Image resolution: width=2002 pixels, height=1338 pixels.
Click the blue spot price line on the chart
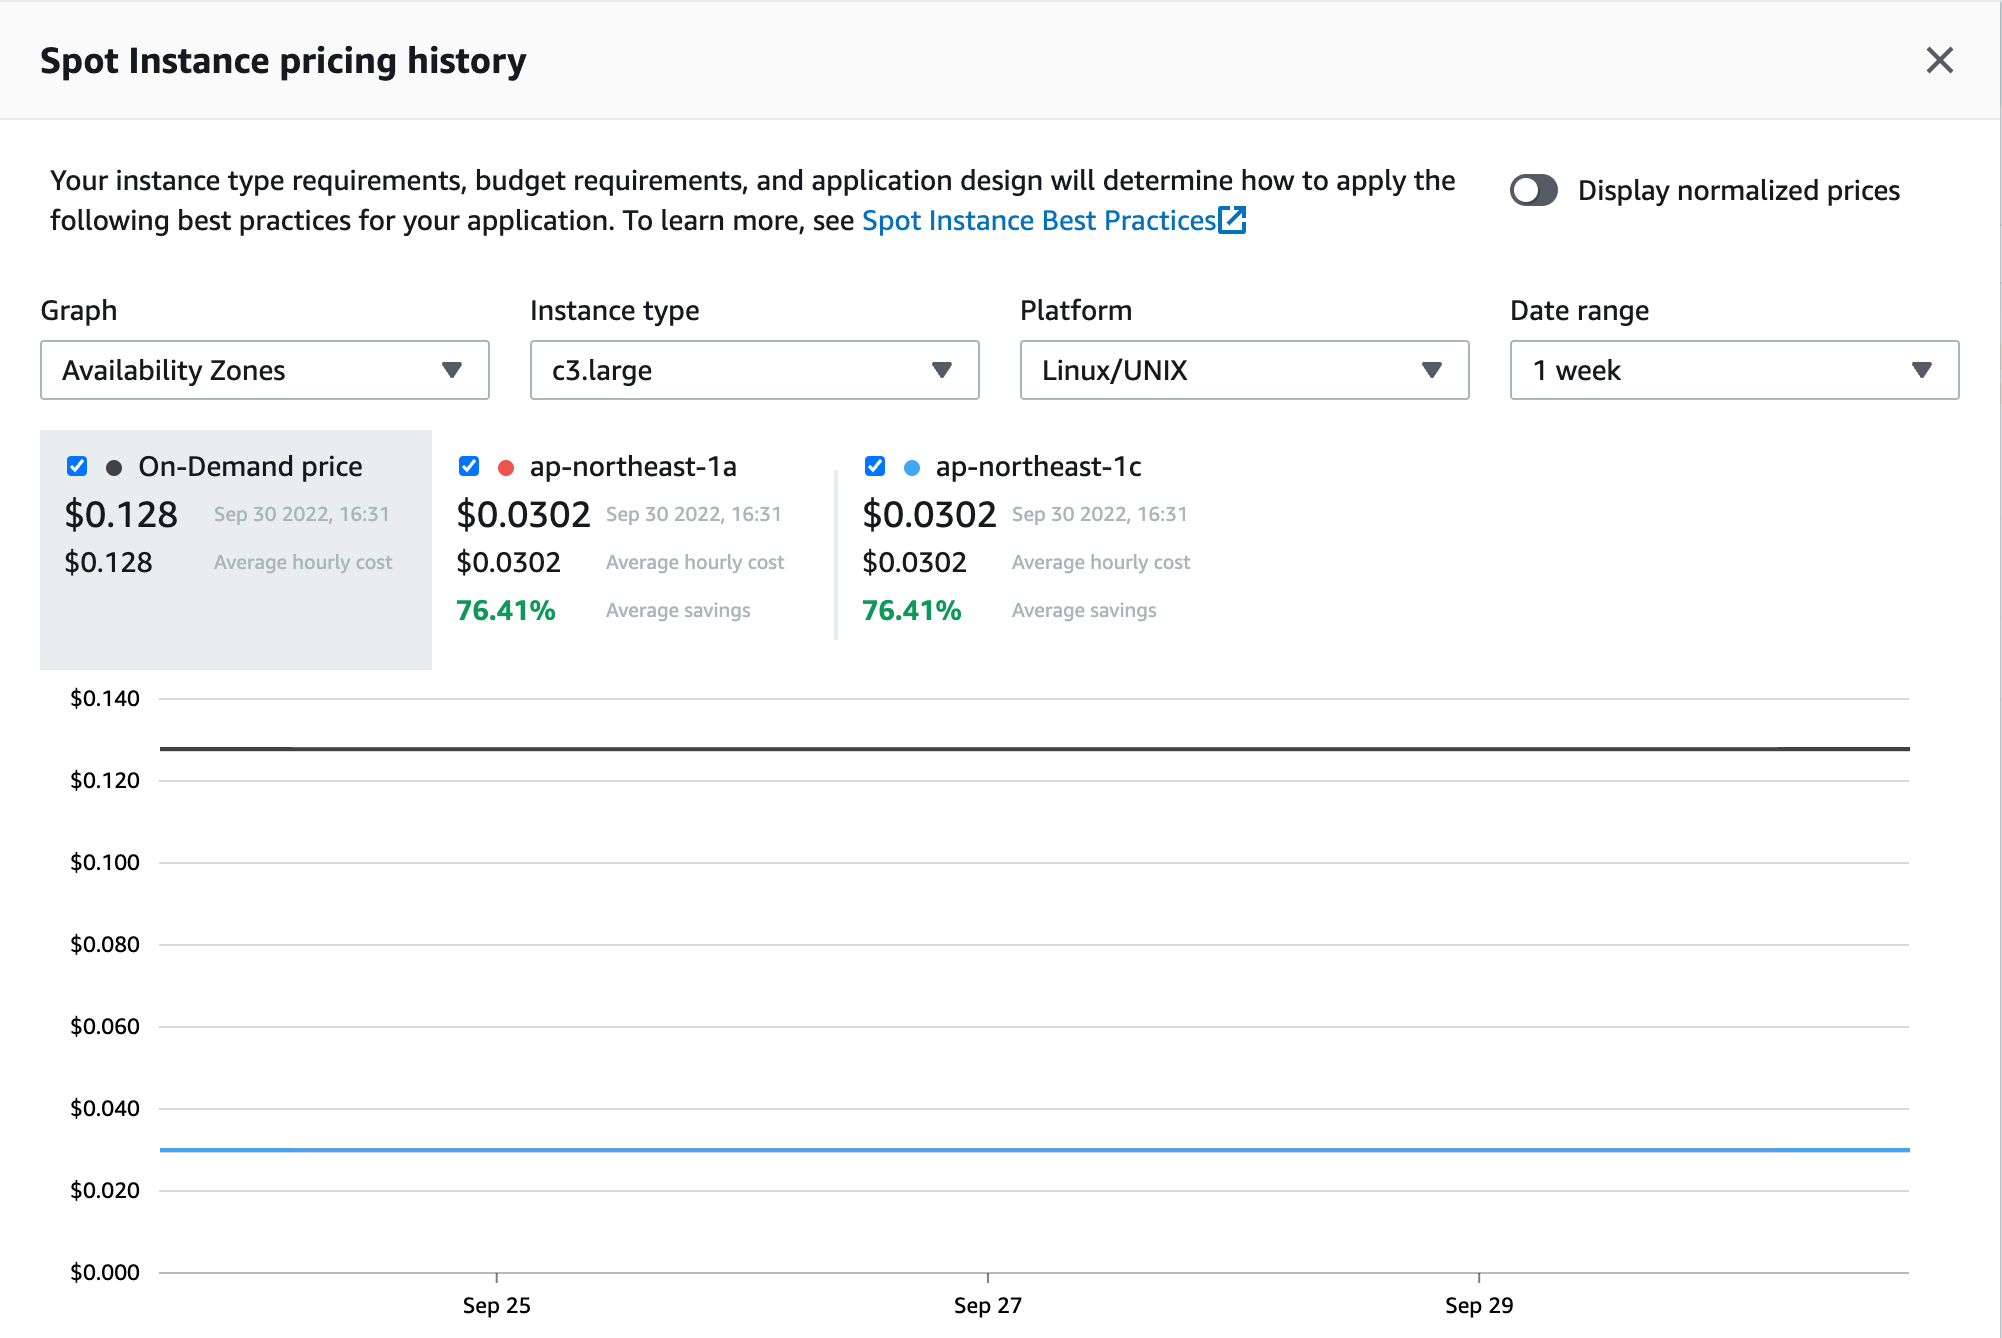[1000, 1149]
